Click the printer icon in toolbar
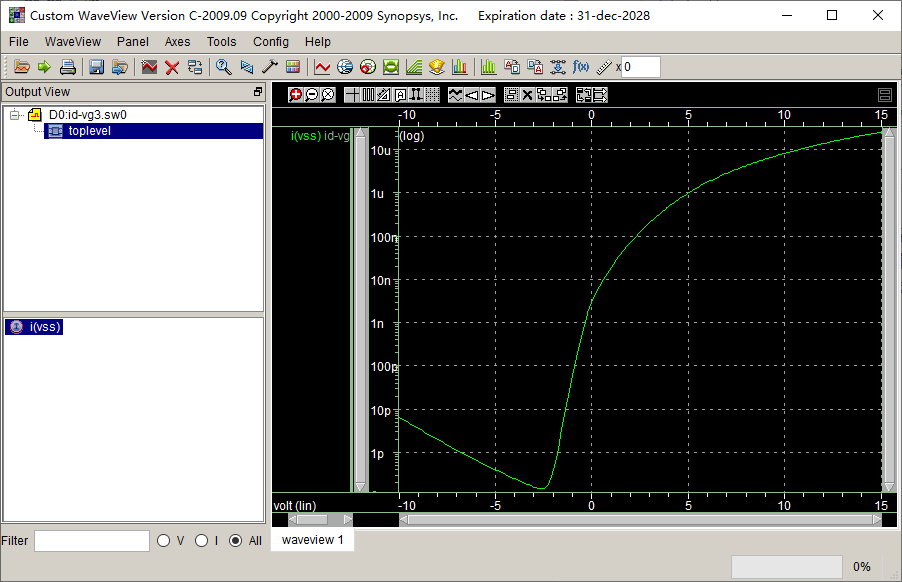902x582 pixels. click(x=67, y=67)
